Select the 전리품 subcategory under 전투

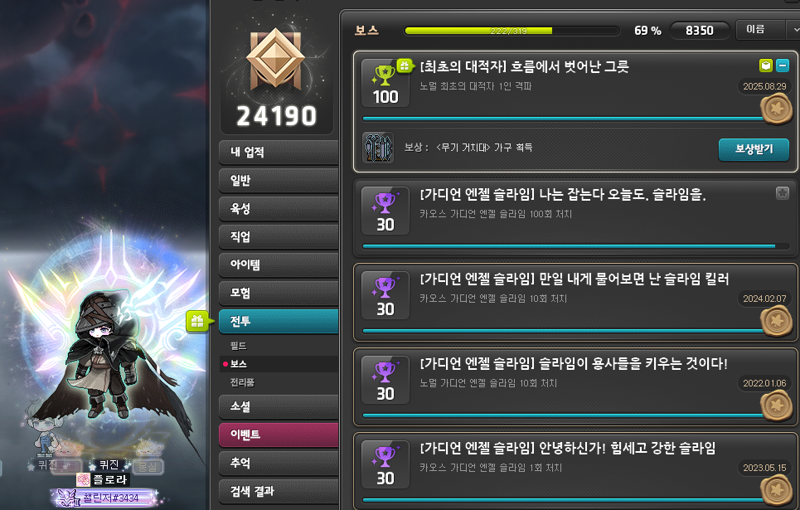pos(242,382)
